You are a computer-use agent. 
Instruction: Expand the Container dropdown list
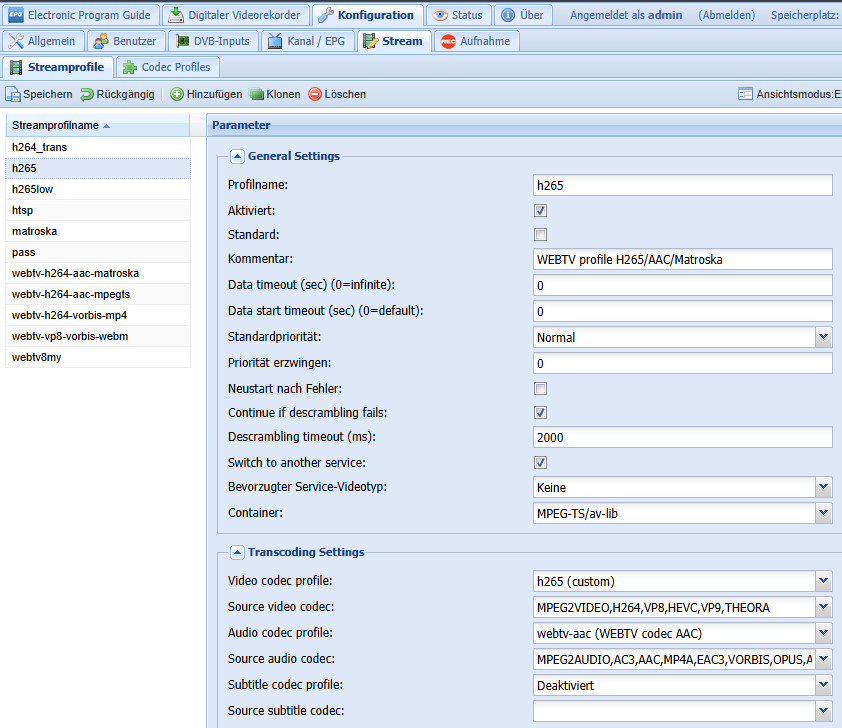(823, 514)
